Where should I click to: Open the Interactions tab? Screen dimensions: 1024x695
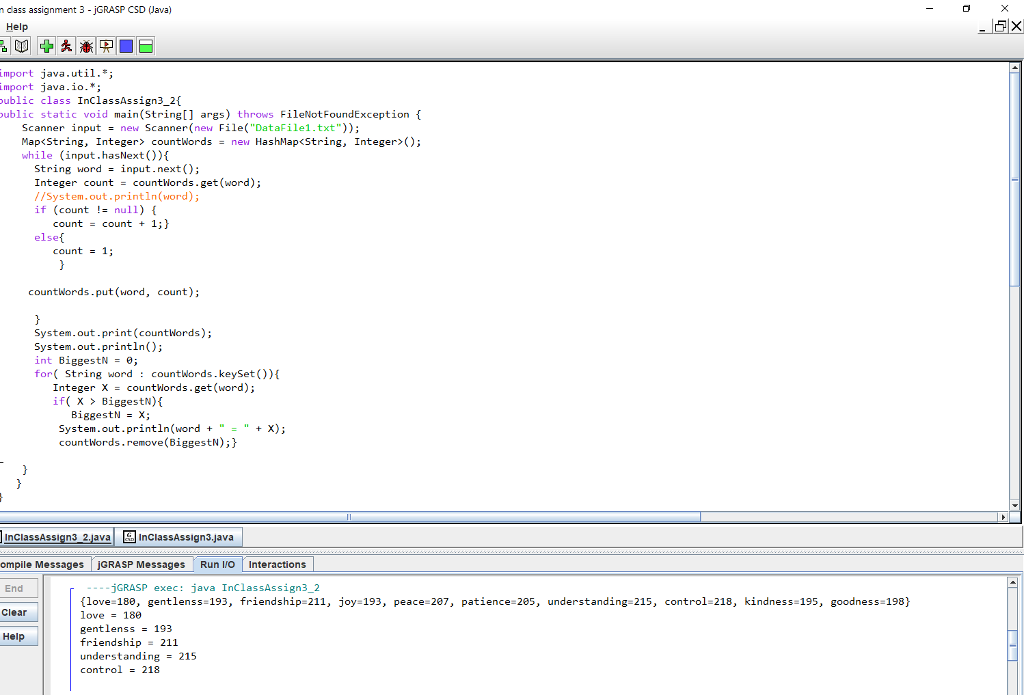click(277, 564)
